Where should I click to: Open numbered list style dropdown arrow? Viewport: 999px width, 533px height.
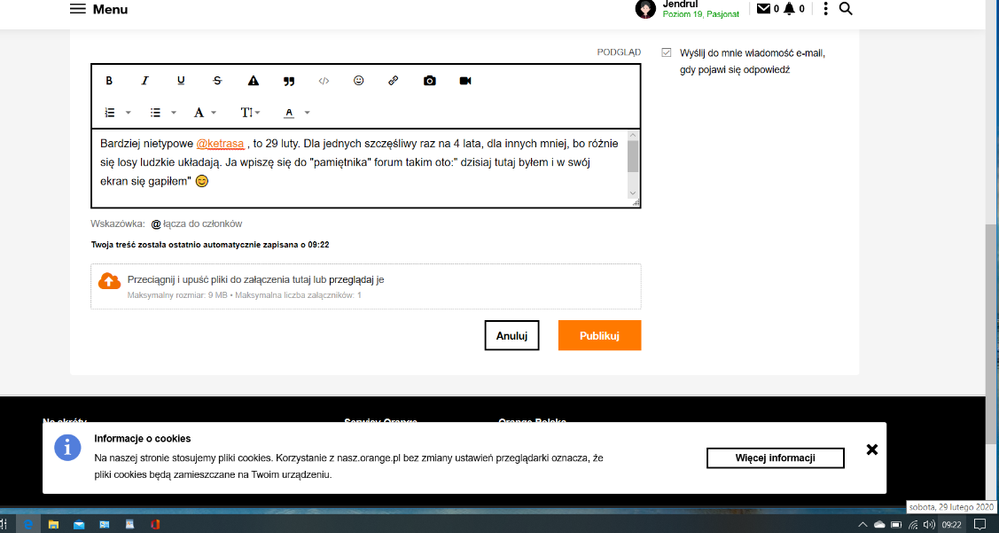tap(128, 113)
